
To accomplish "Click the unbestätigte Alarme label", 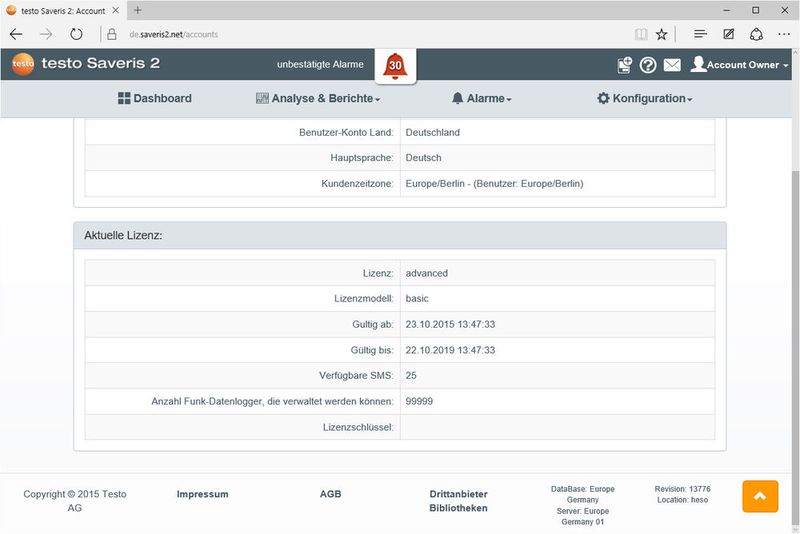I will tap(320, 65).
